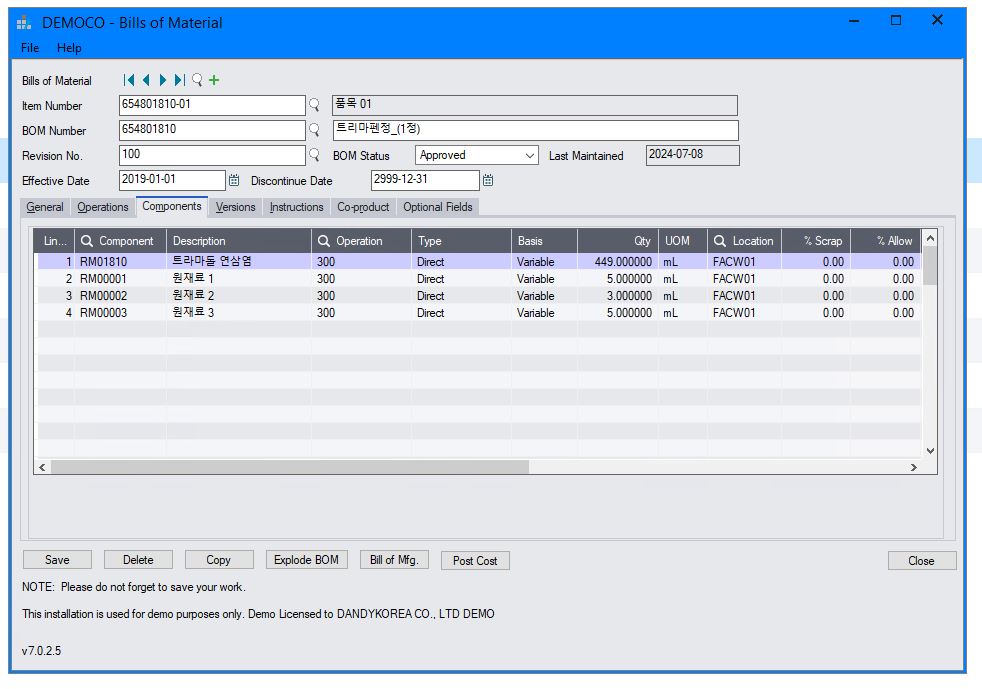Click the DEMOCO application icon in title bar
The image size is (982, 689).
pyautogui.click(x=24, y=23)
